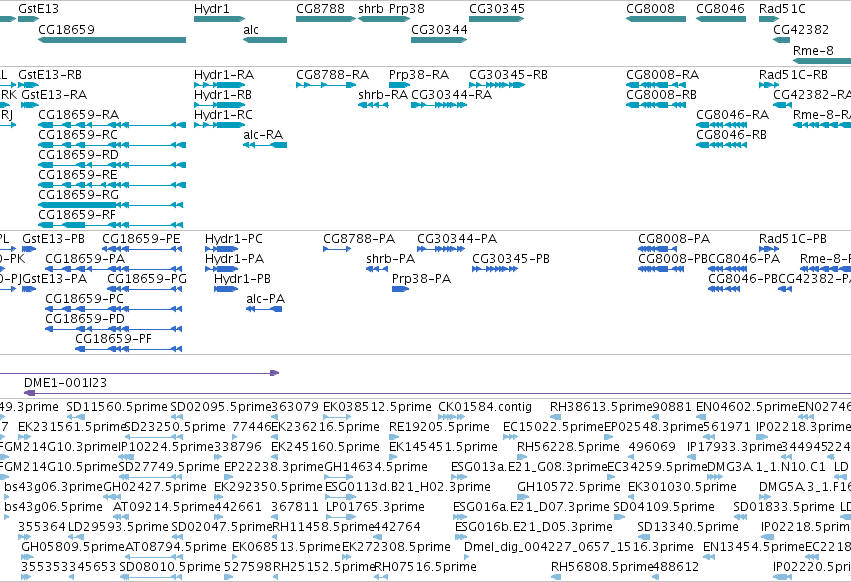Select transcript Hydr1-RB
The height and width of the screenshot is (582, 851).
click(x=223, y=94)
